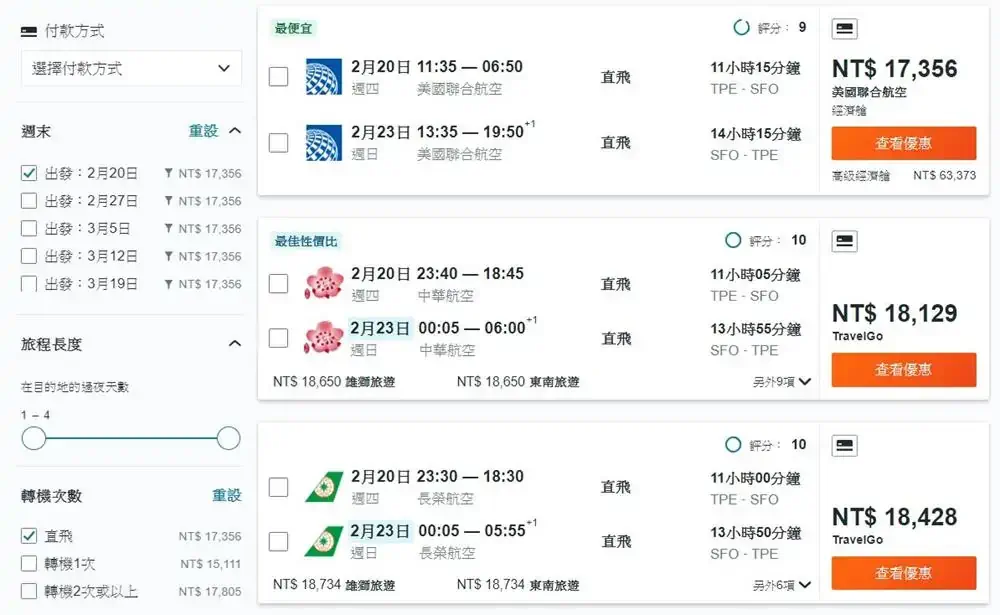
Task: Click rating circle icon on EVA Air card
Action: tap(733, 444)
